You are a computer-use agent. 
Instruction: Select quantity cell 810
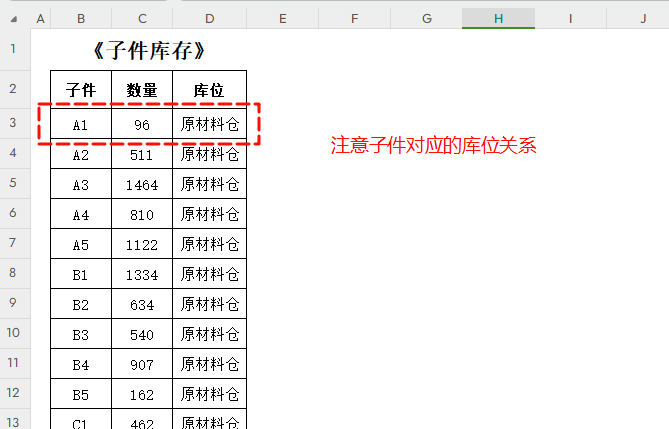point(142,213)
